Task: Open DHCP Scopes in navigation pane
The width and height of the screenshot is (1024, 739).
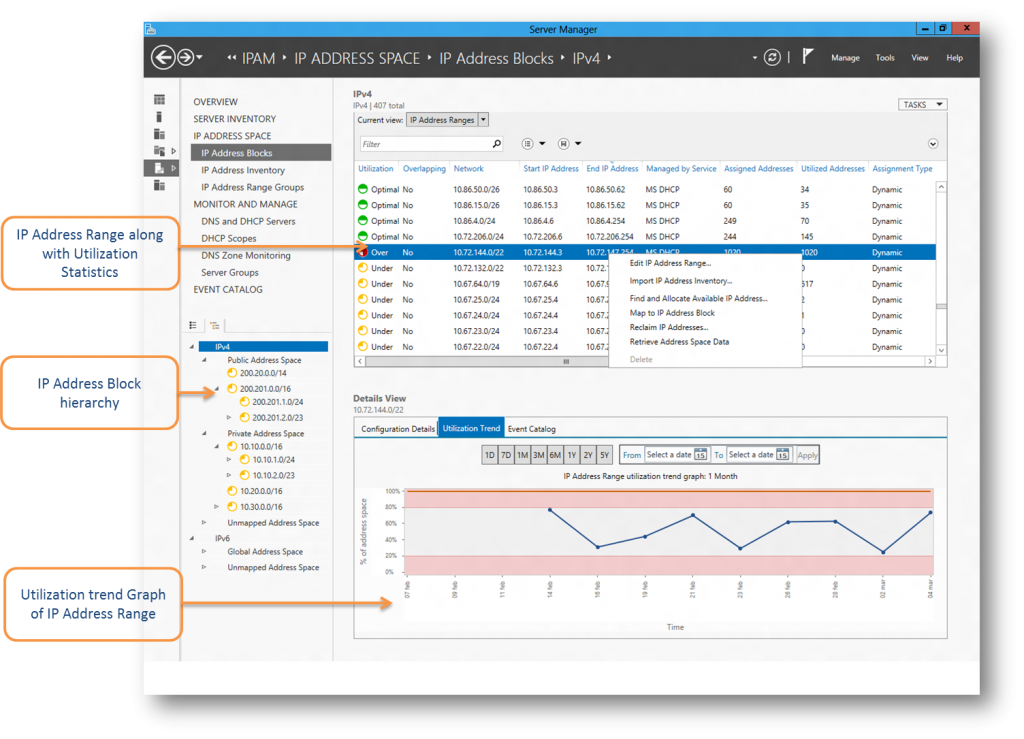Action: pyautogui.click(x=229, y=238)
